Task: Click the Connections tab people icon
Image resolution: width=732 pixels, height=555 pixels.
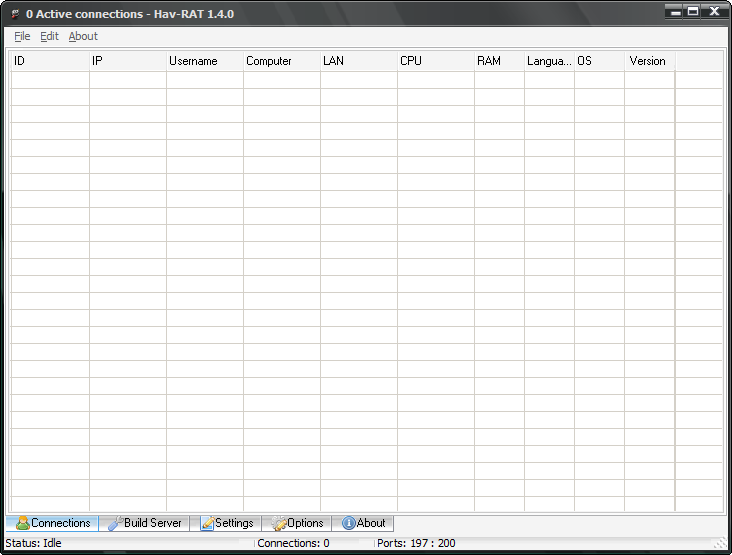Action: [23, 523]
